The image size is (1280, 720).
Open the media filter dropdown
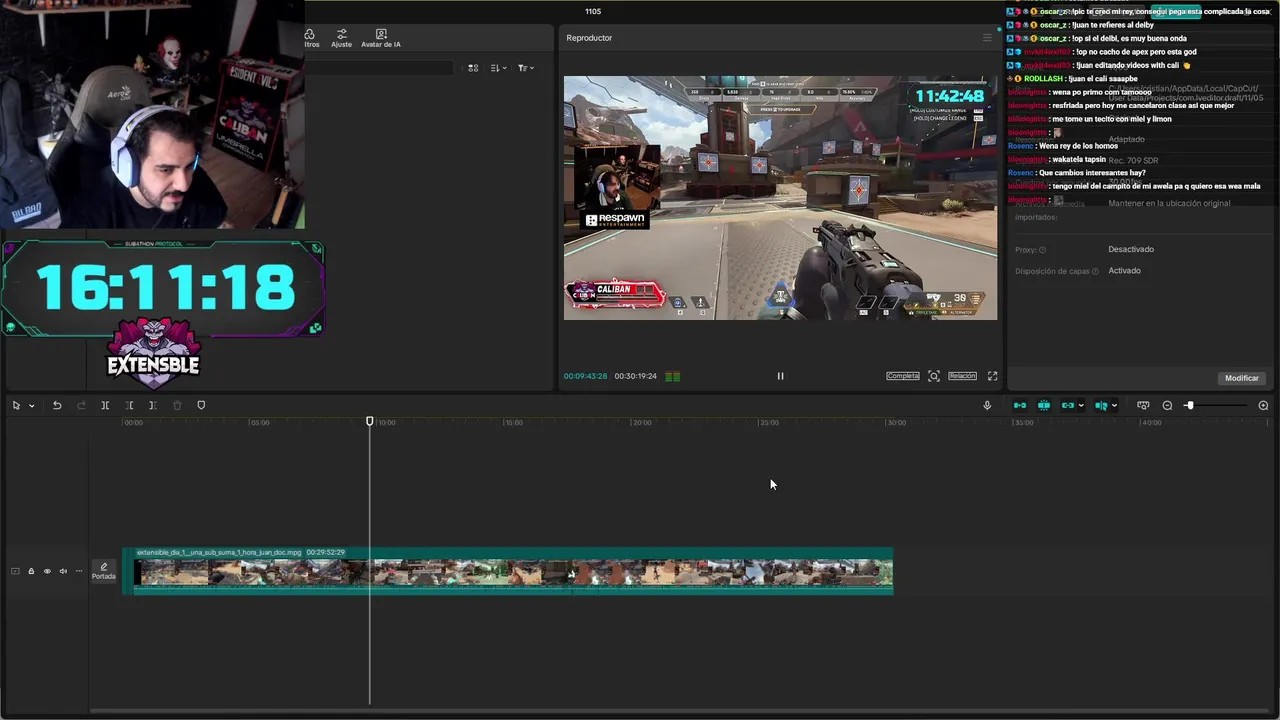click(x=526, y=68)
